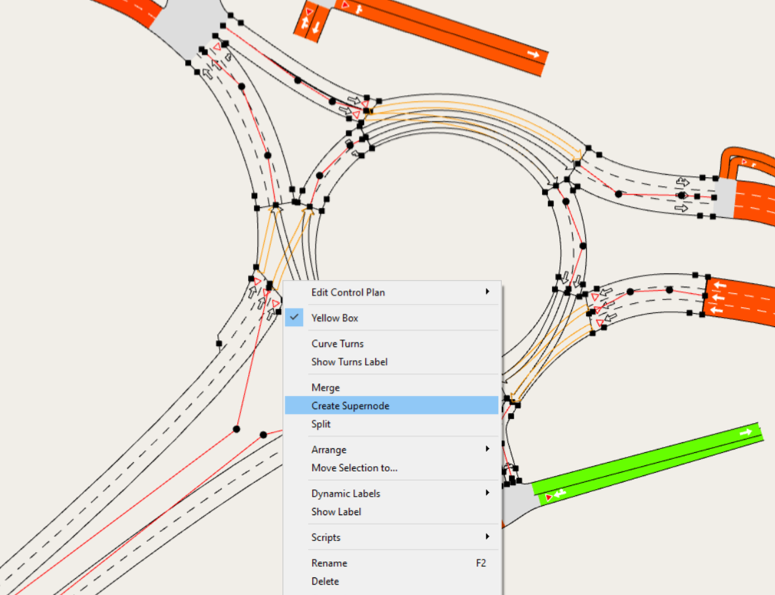Click Move Selection to...
Screen dimensions: 775x595
tap(391, 468)
